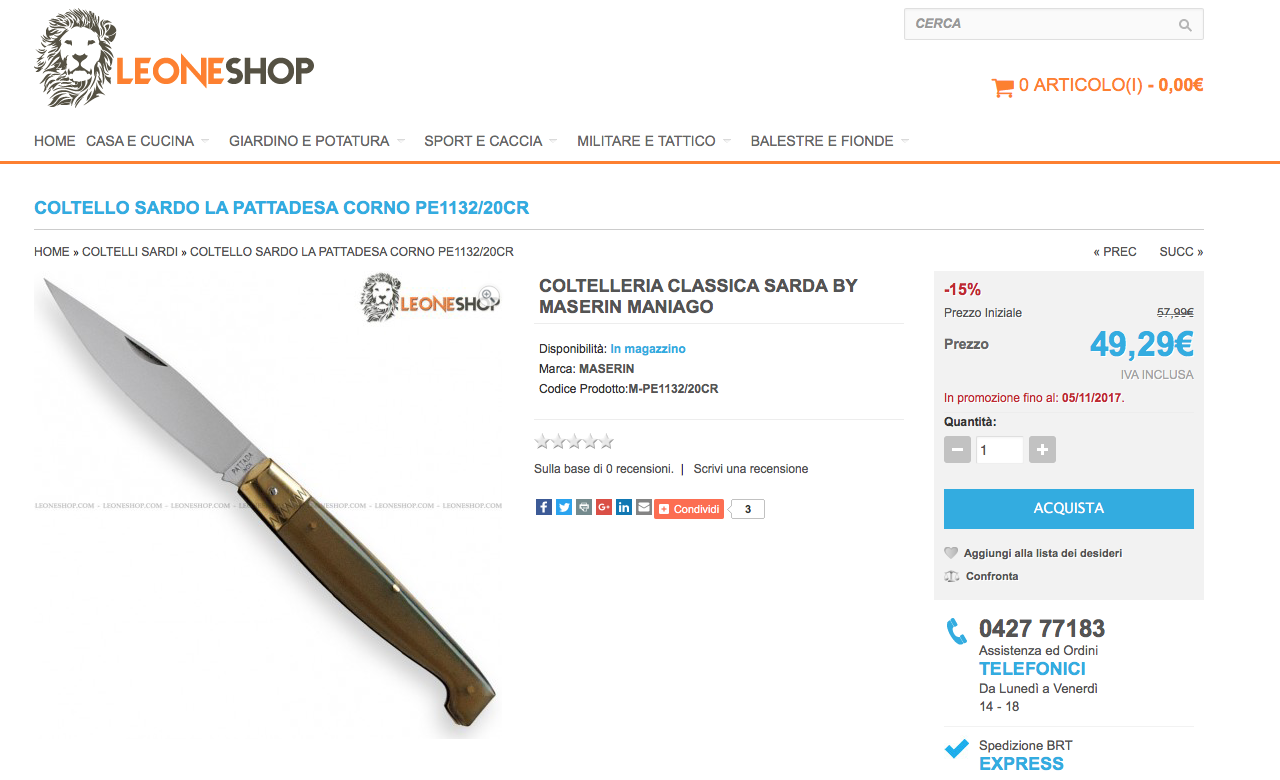Send product by email icon
This screenshot has height=780, width=1280.
click(x=644, y=507)
